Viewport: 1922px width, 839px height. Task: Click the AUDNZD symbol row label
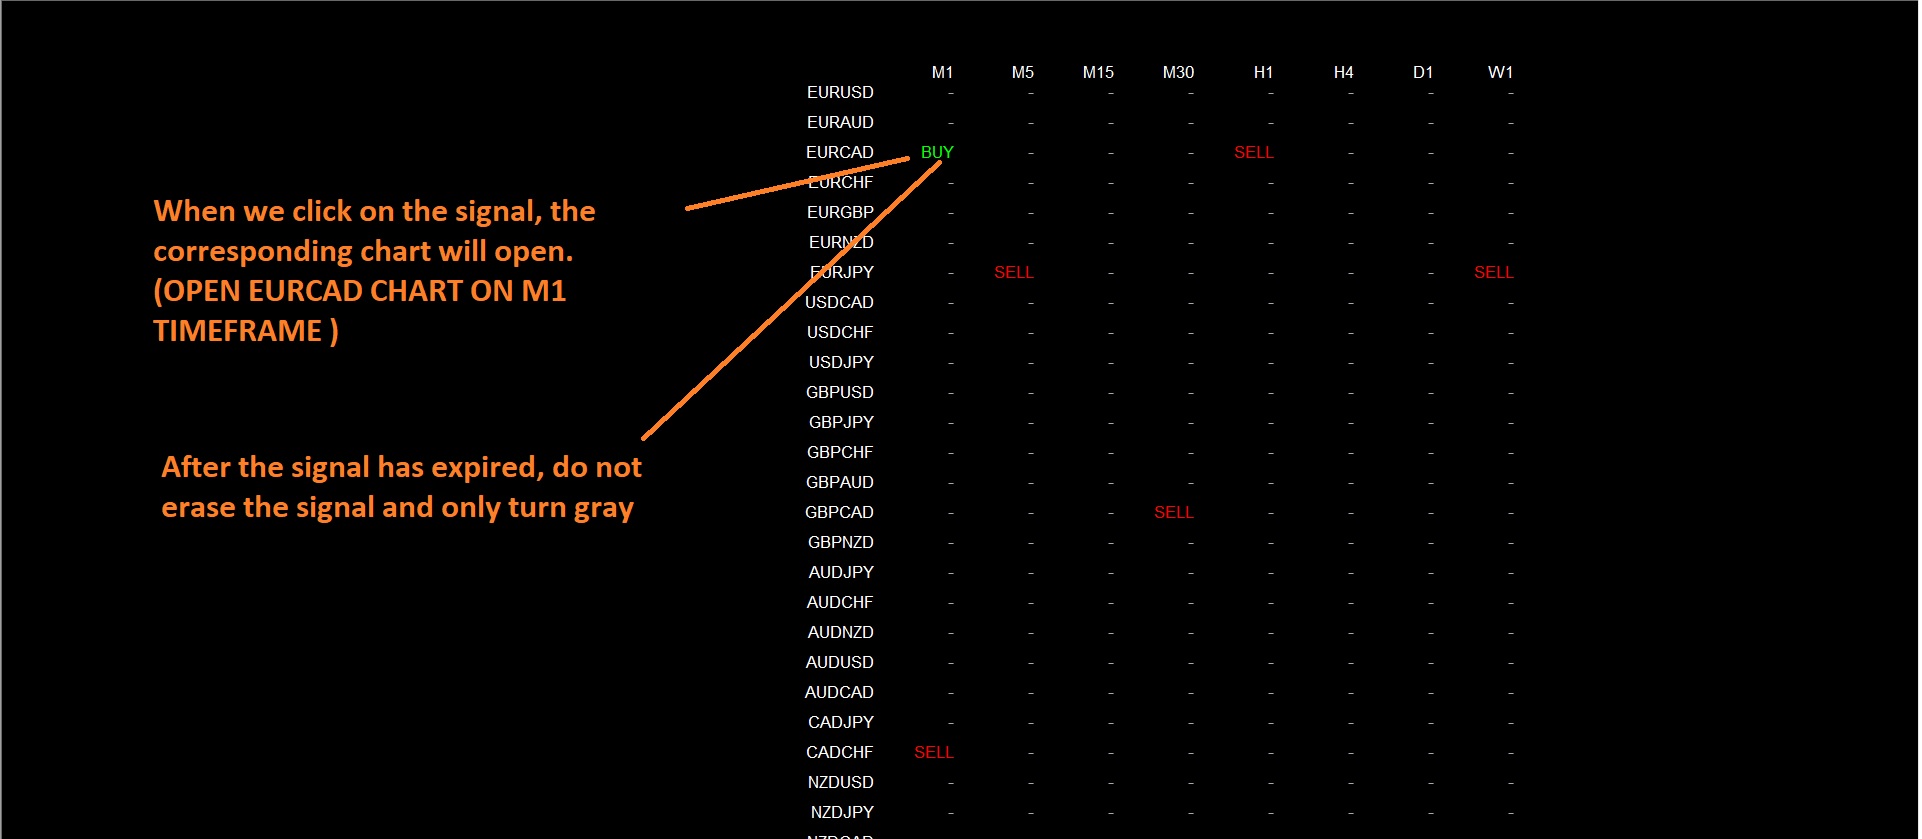tap(840, 632)
